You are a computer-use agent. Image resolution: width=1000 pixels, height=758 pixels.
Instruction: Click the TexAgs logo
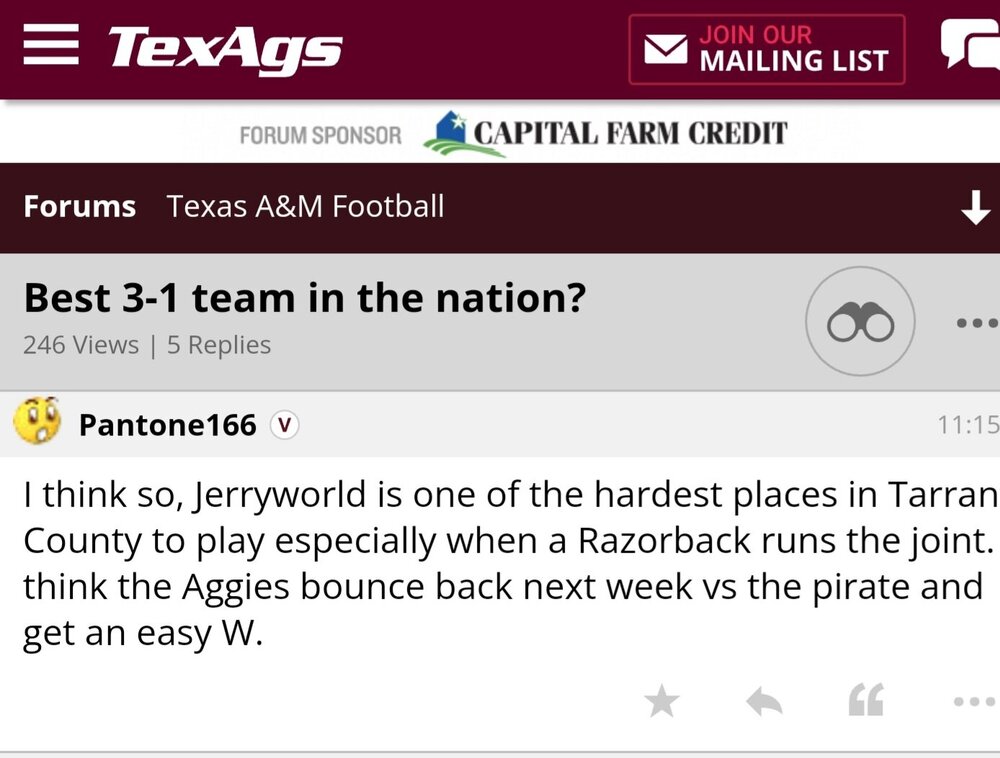tap(225, 49)
